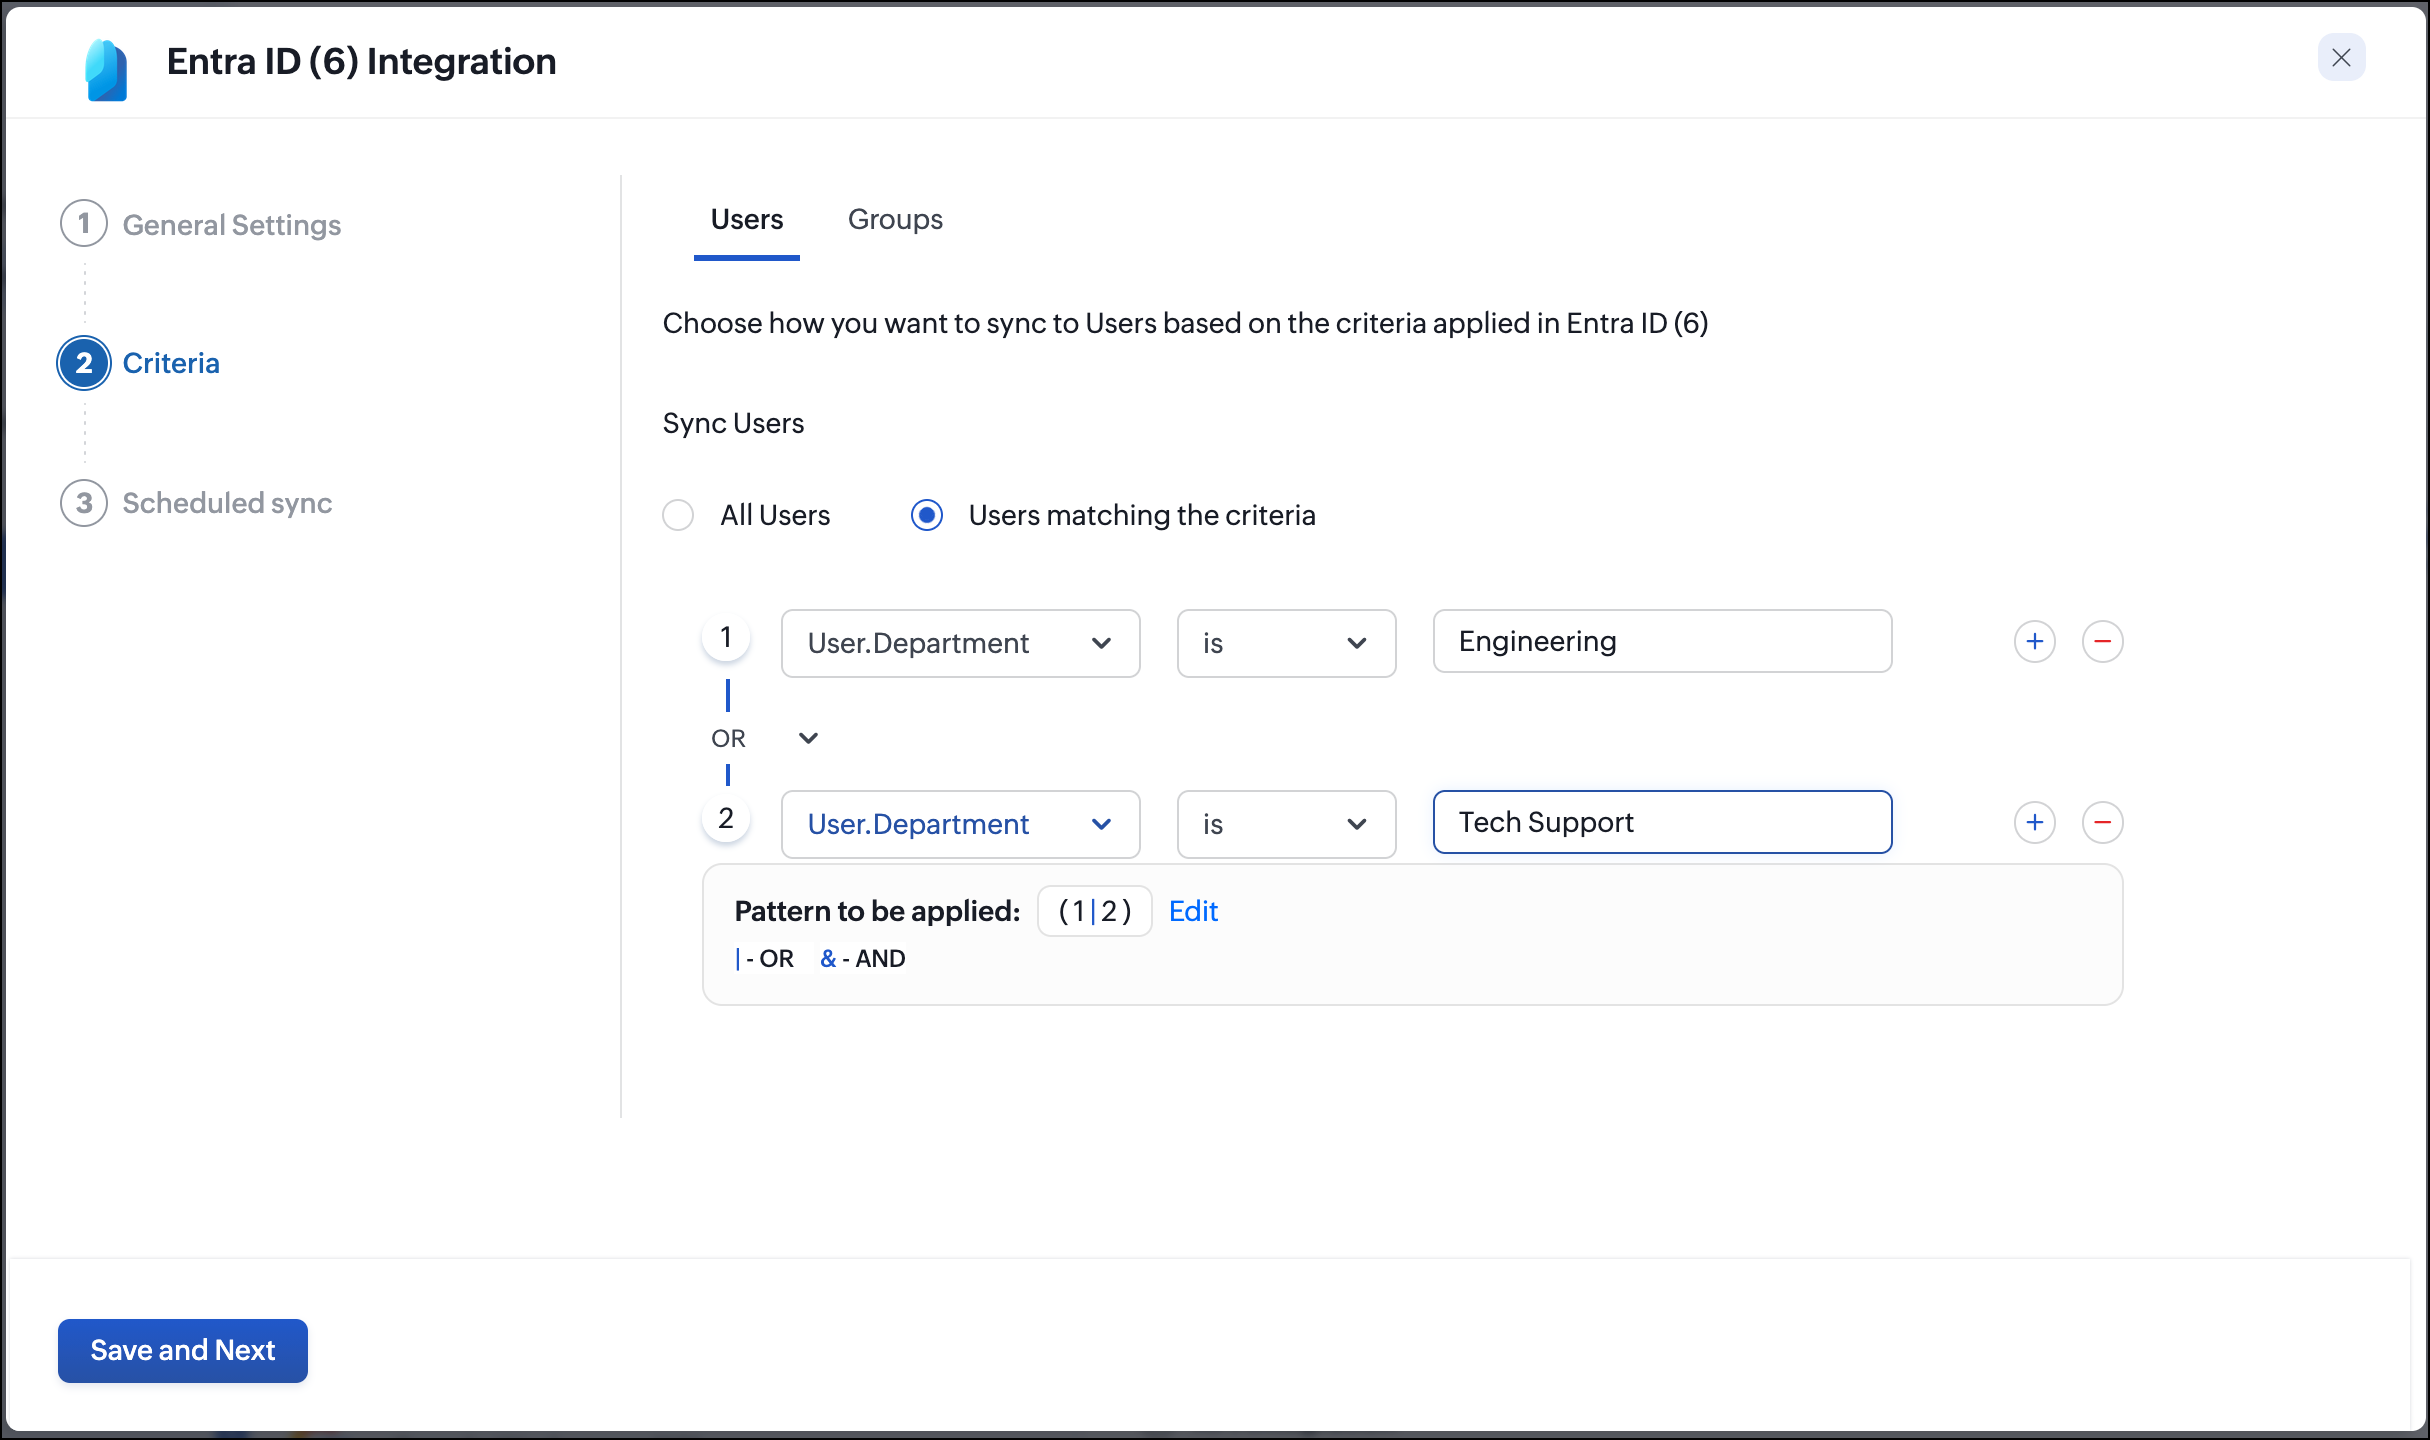Click the Pattern to be applied label
Image resolution: width=2430 pixels, height=1440 pixels.
pos(877,911)
